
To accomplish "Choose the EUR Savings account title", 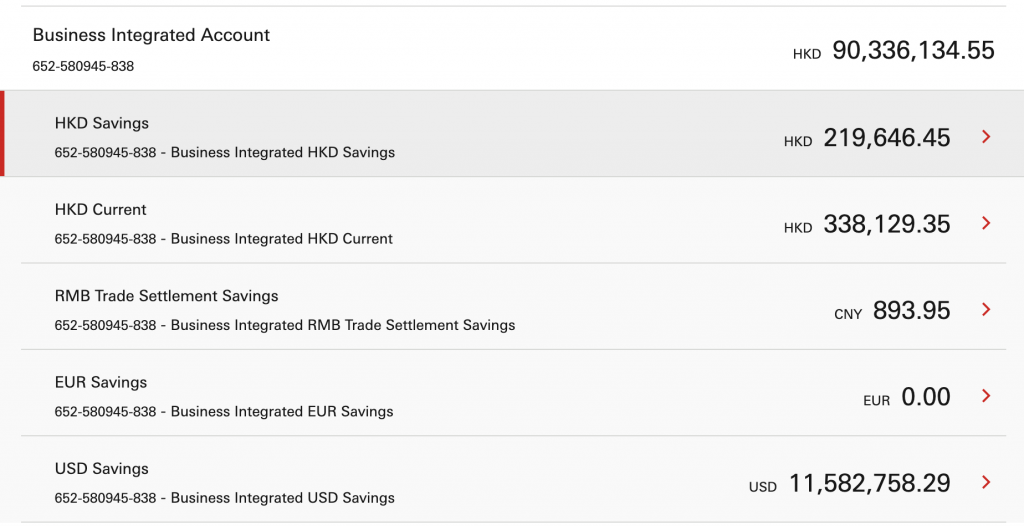I will click(x=101, y=382).
